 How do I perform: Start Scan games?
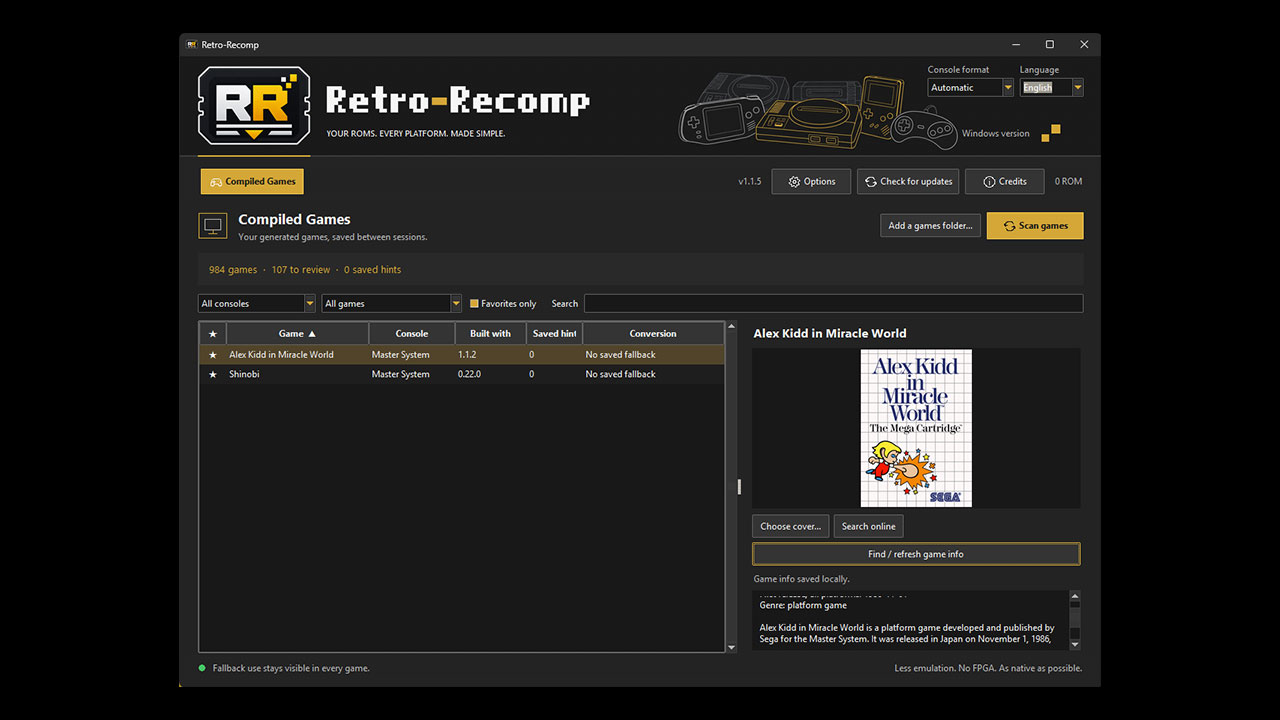pos(1035,226)
